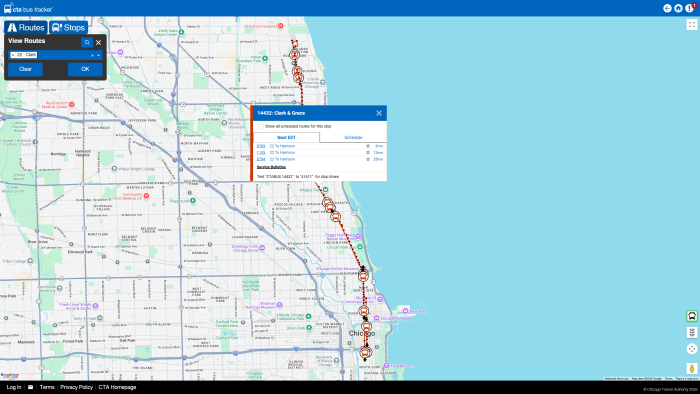Switch to the Routes tab

pos(26,28)
